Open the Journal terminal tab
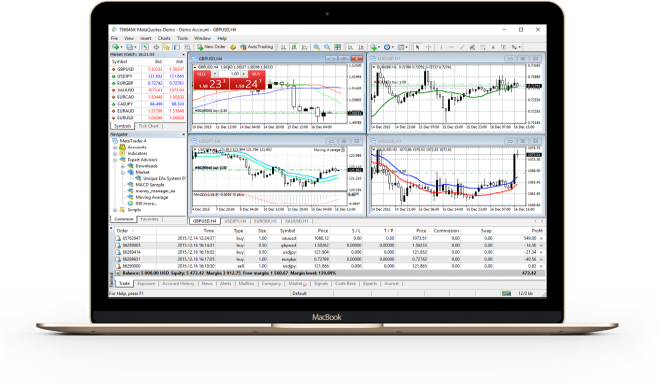660x384 pixels. point(391,284)
